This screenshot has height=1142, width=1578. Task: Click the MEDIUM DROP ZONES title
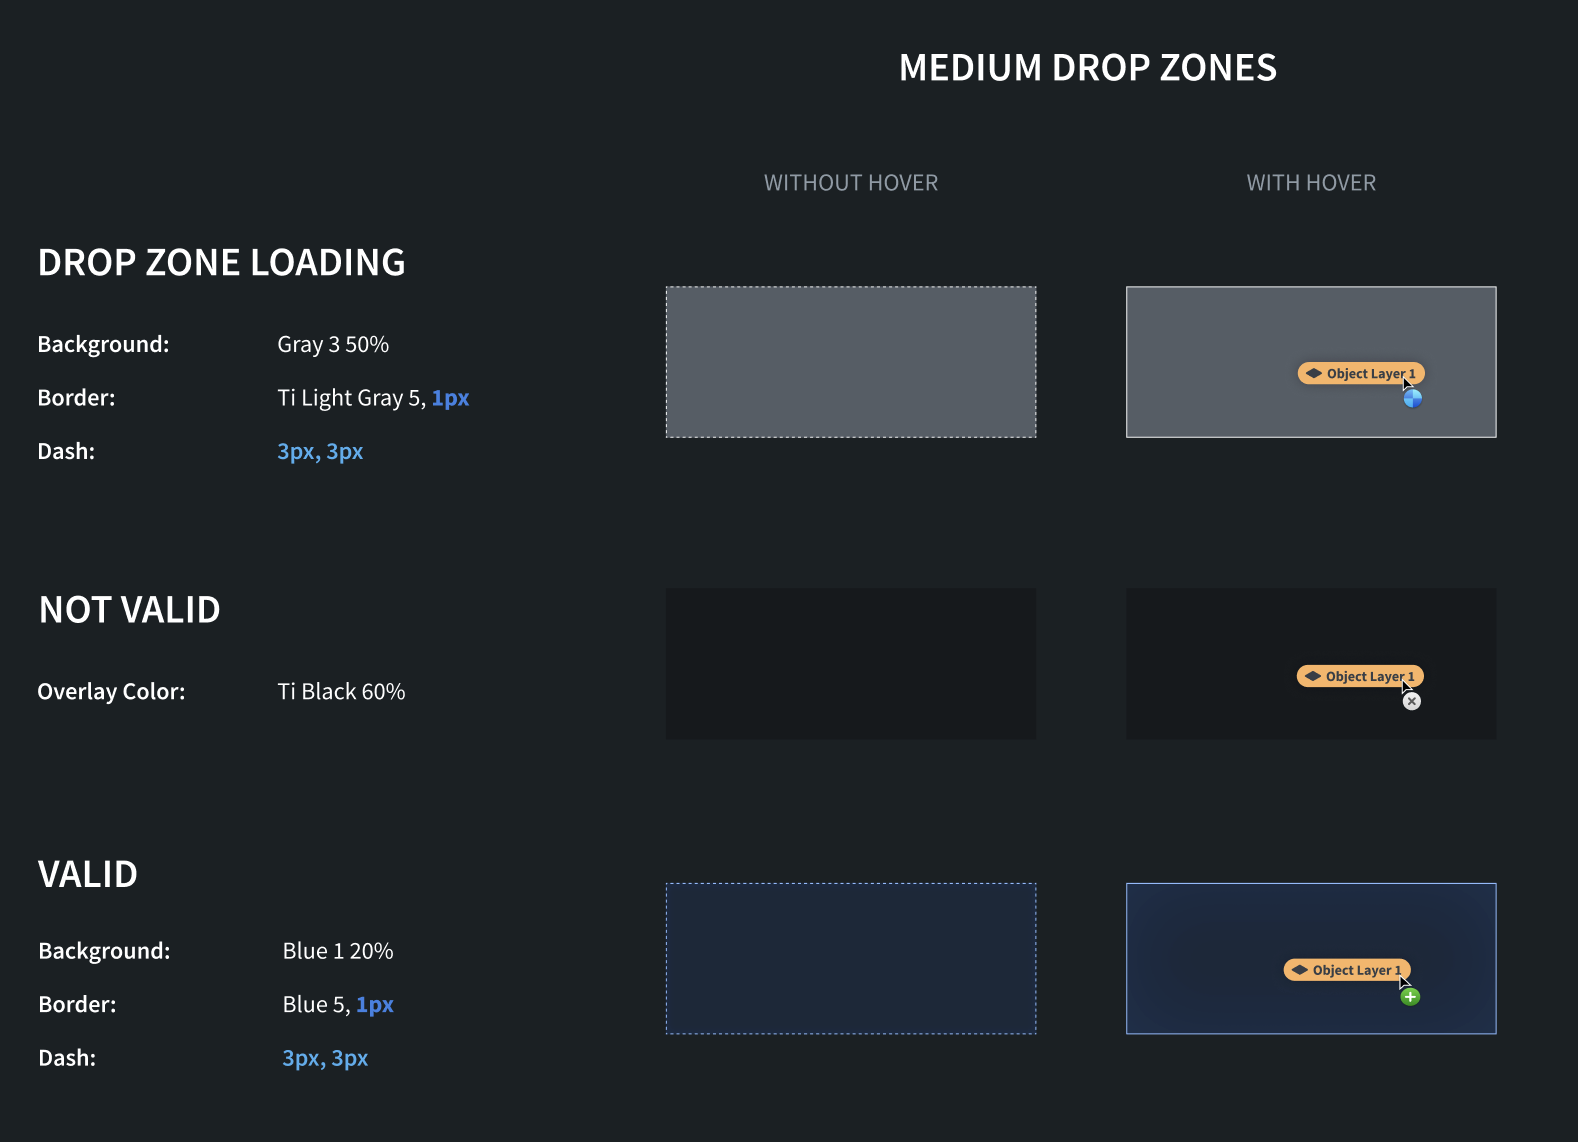click(1088, 68)
